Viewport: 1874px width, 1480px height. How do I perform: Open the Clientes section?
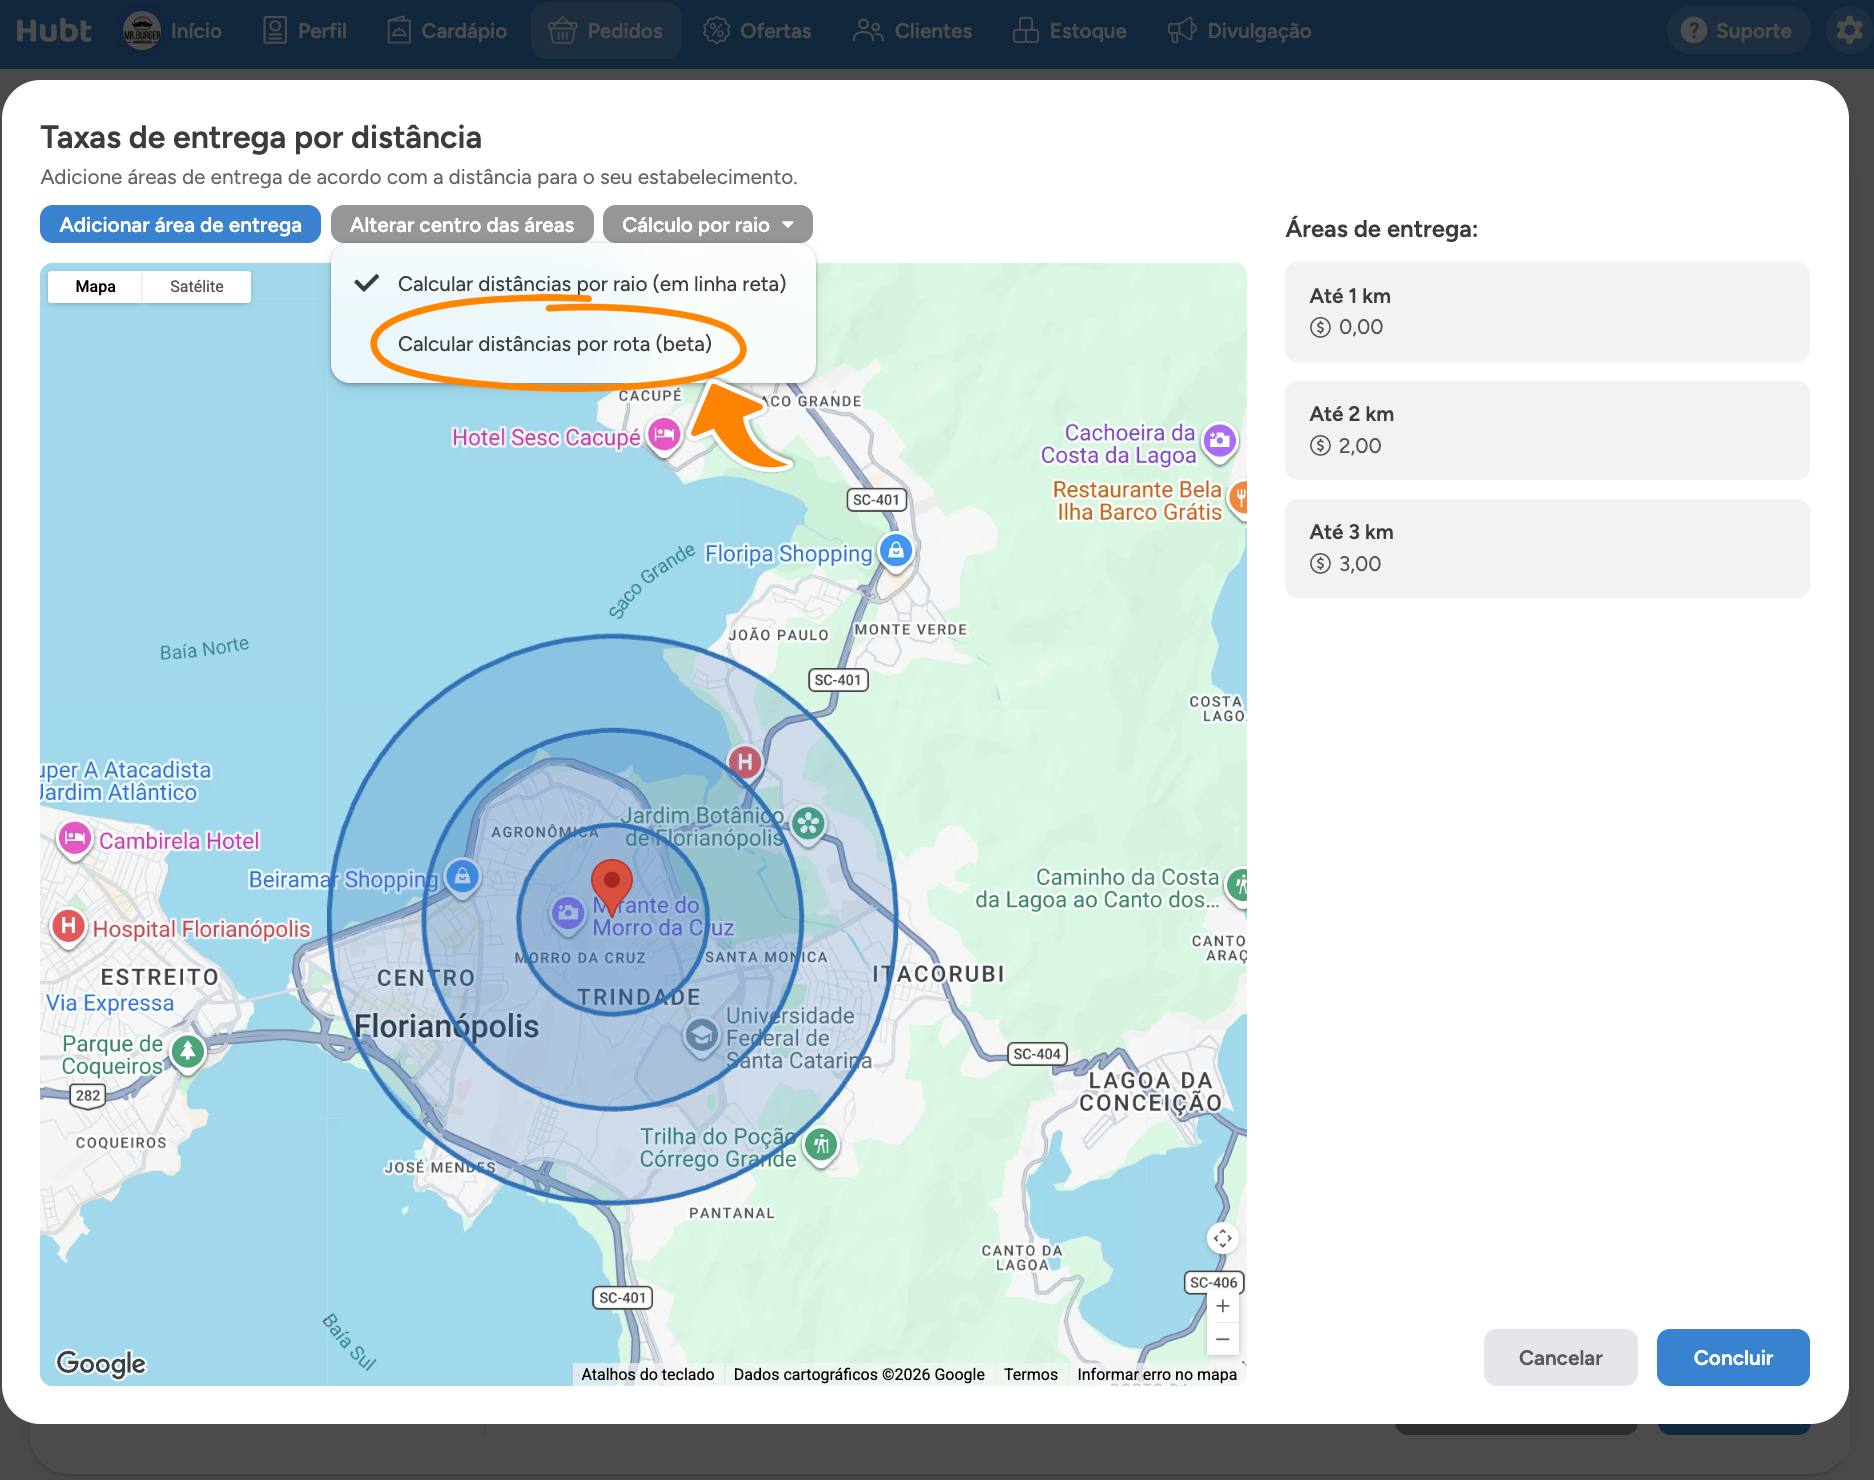pyautogui.click(x=912, y=31)
